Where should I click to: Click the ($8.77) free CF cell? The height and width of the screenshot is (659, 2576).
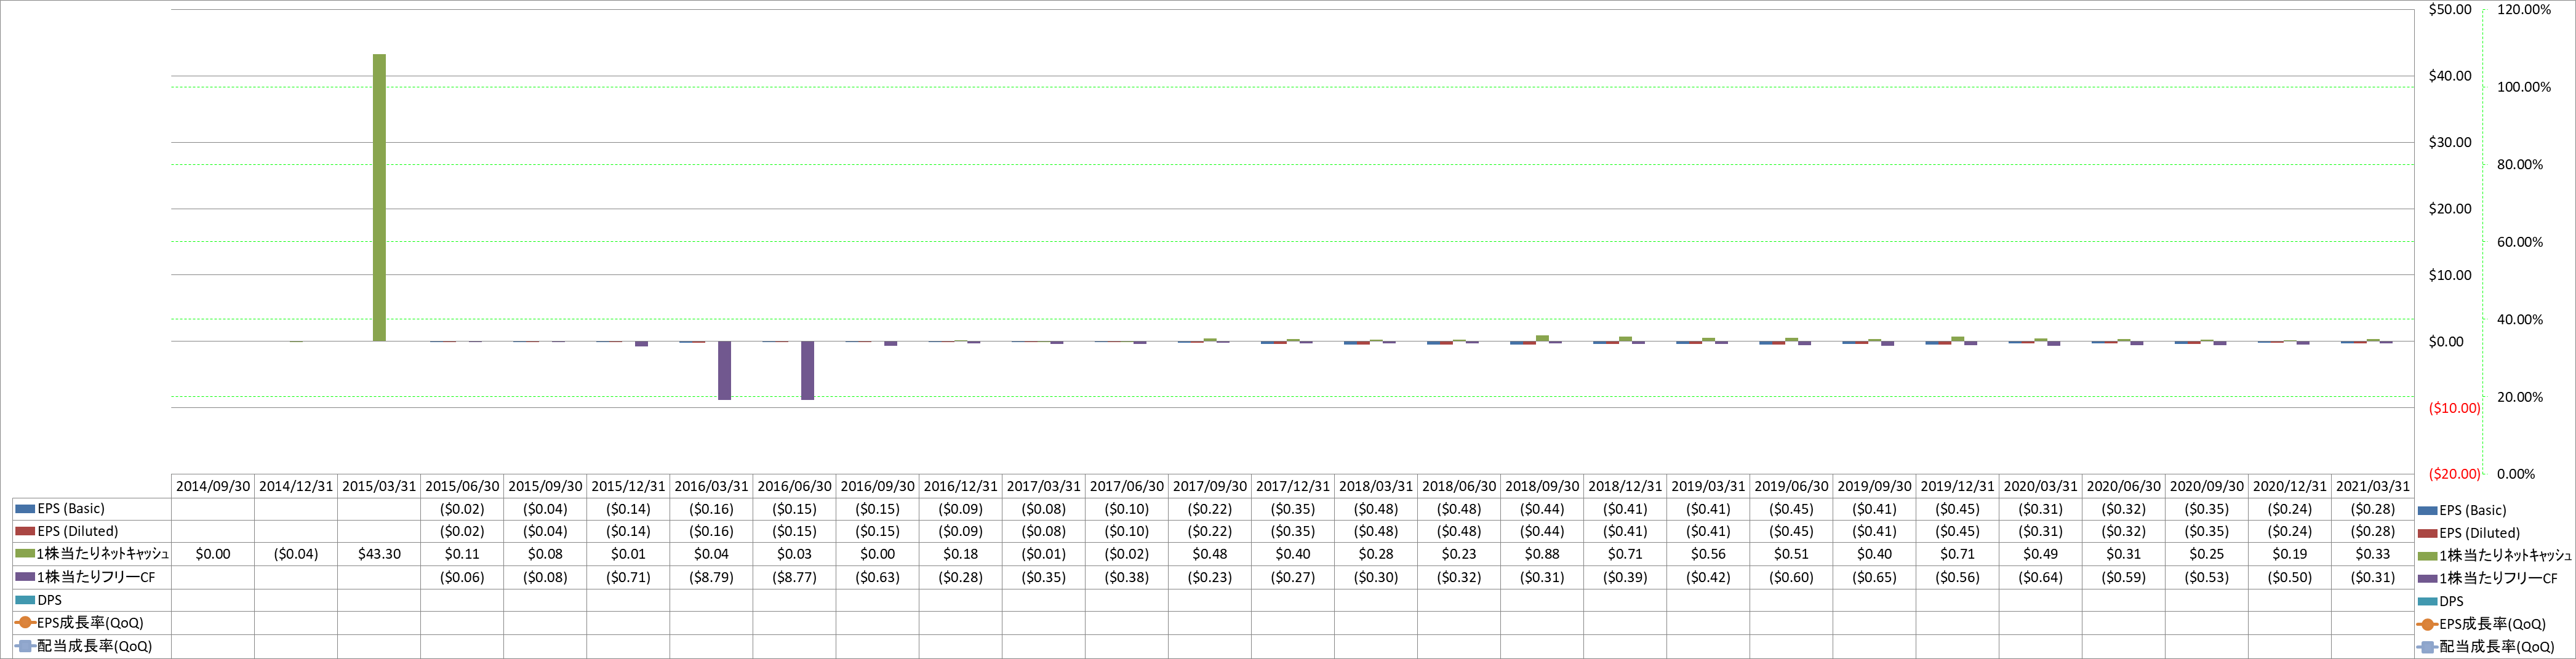(x=794, y=577)
